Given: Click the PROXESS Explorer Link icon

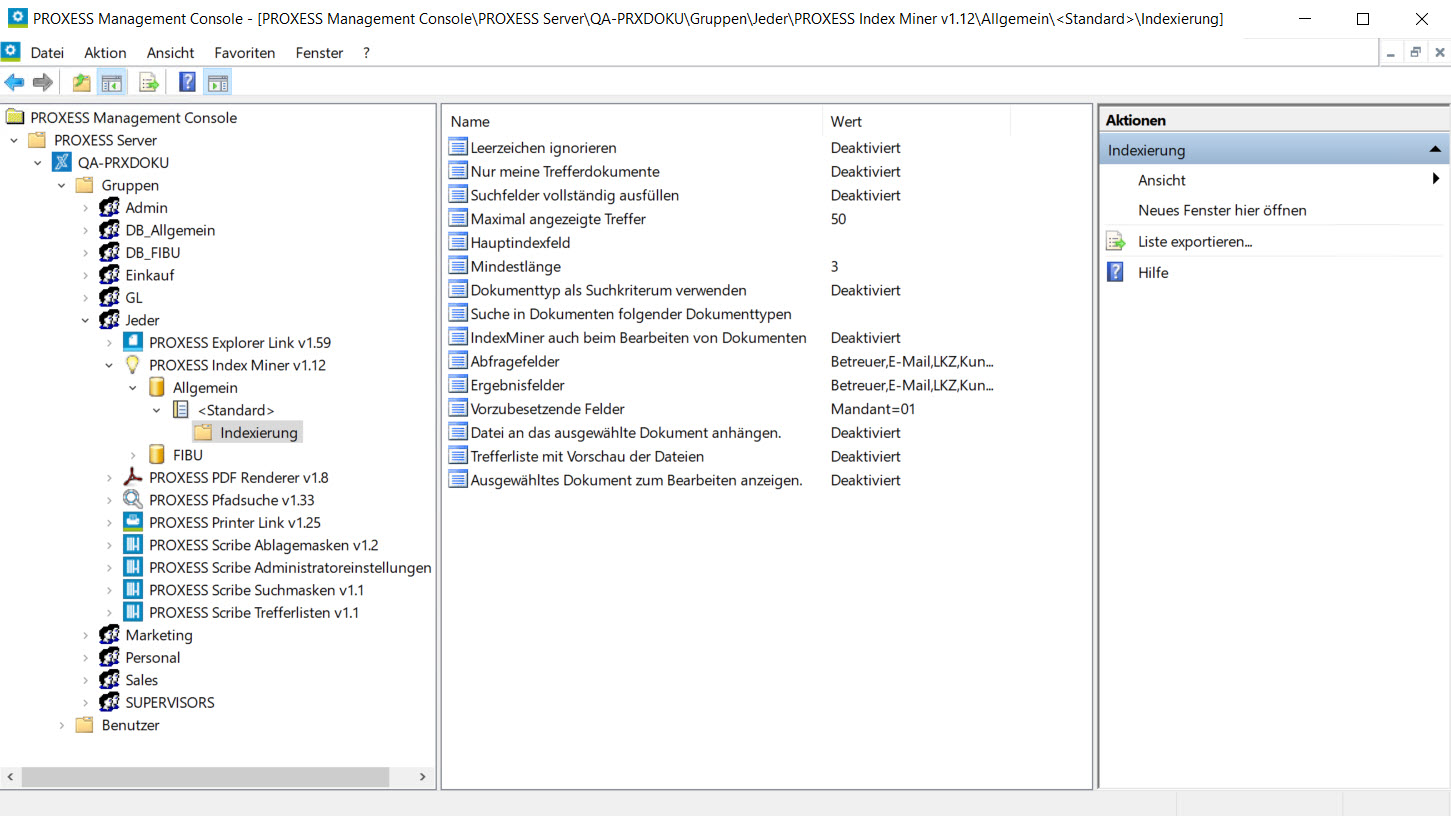Looking at the screenshot, I should coord(132,342).
